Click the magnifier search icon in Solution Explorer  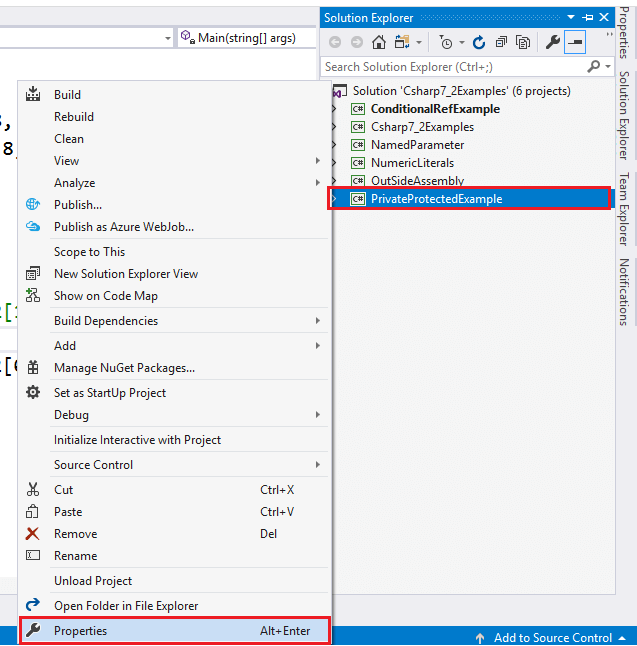coord(594,66)
